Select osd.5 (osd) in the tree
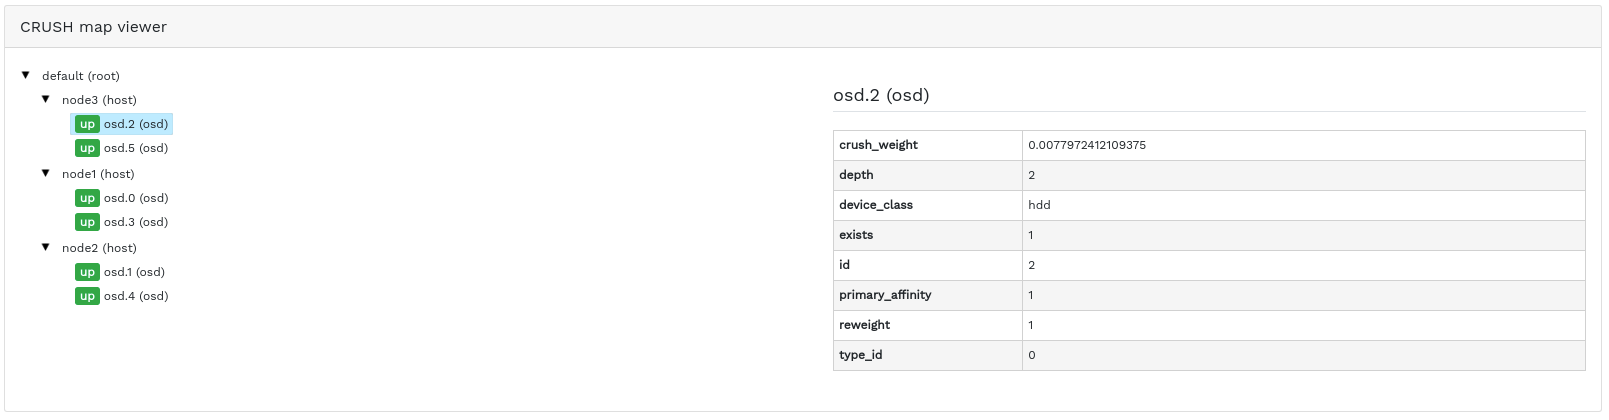The height and width of the screenshot is (420, 1609). [x=136, y=148]
